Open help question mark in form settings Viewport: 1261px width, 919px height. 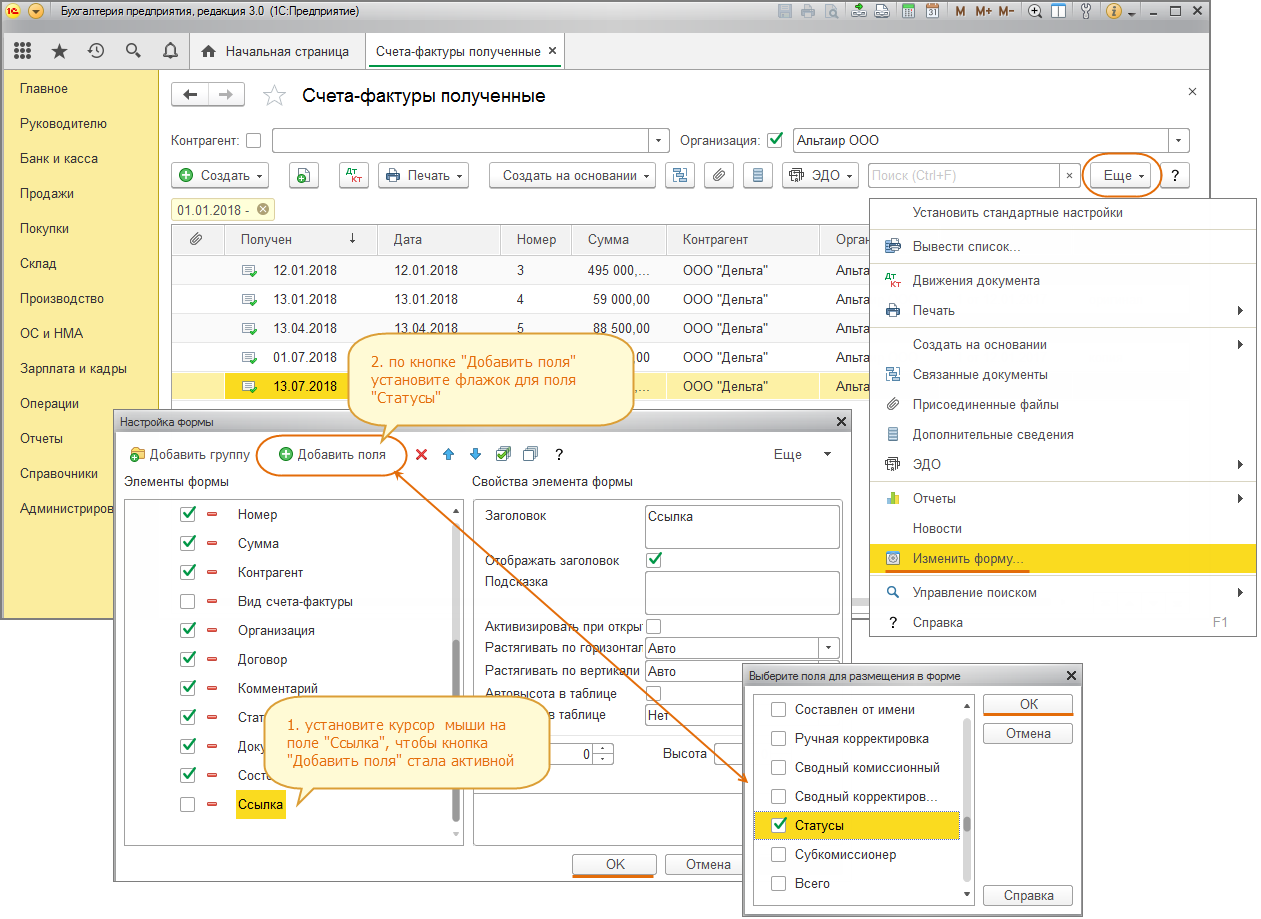[559, 454]
